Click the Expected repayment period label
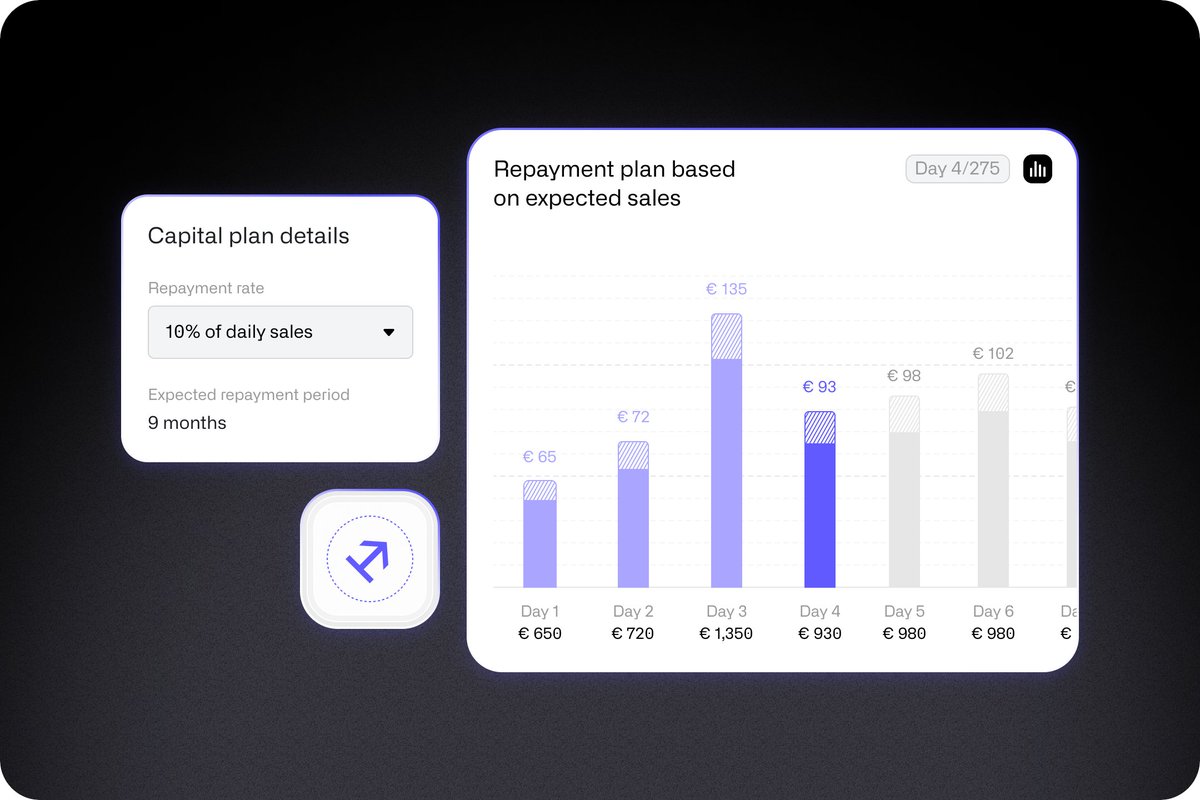The height and width of the screenshot is (800, 1200). (x=249, y=395)
